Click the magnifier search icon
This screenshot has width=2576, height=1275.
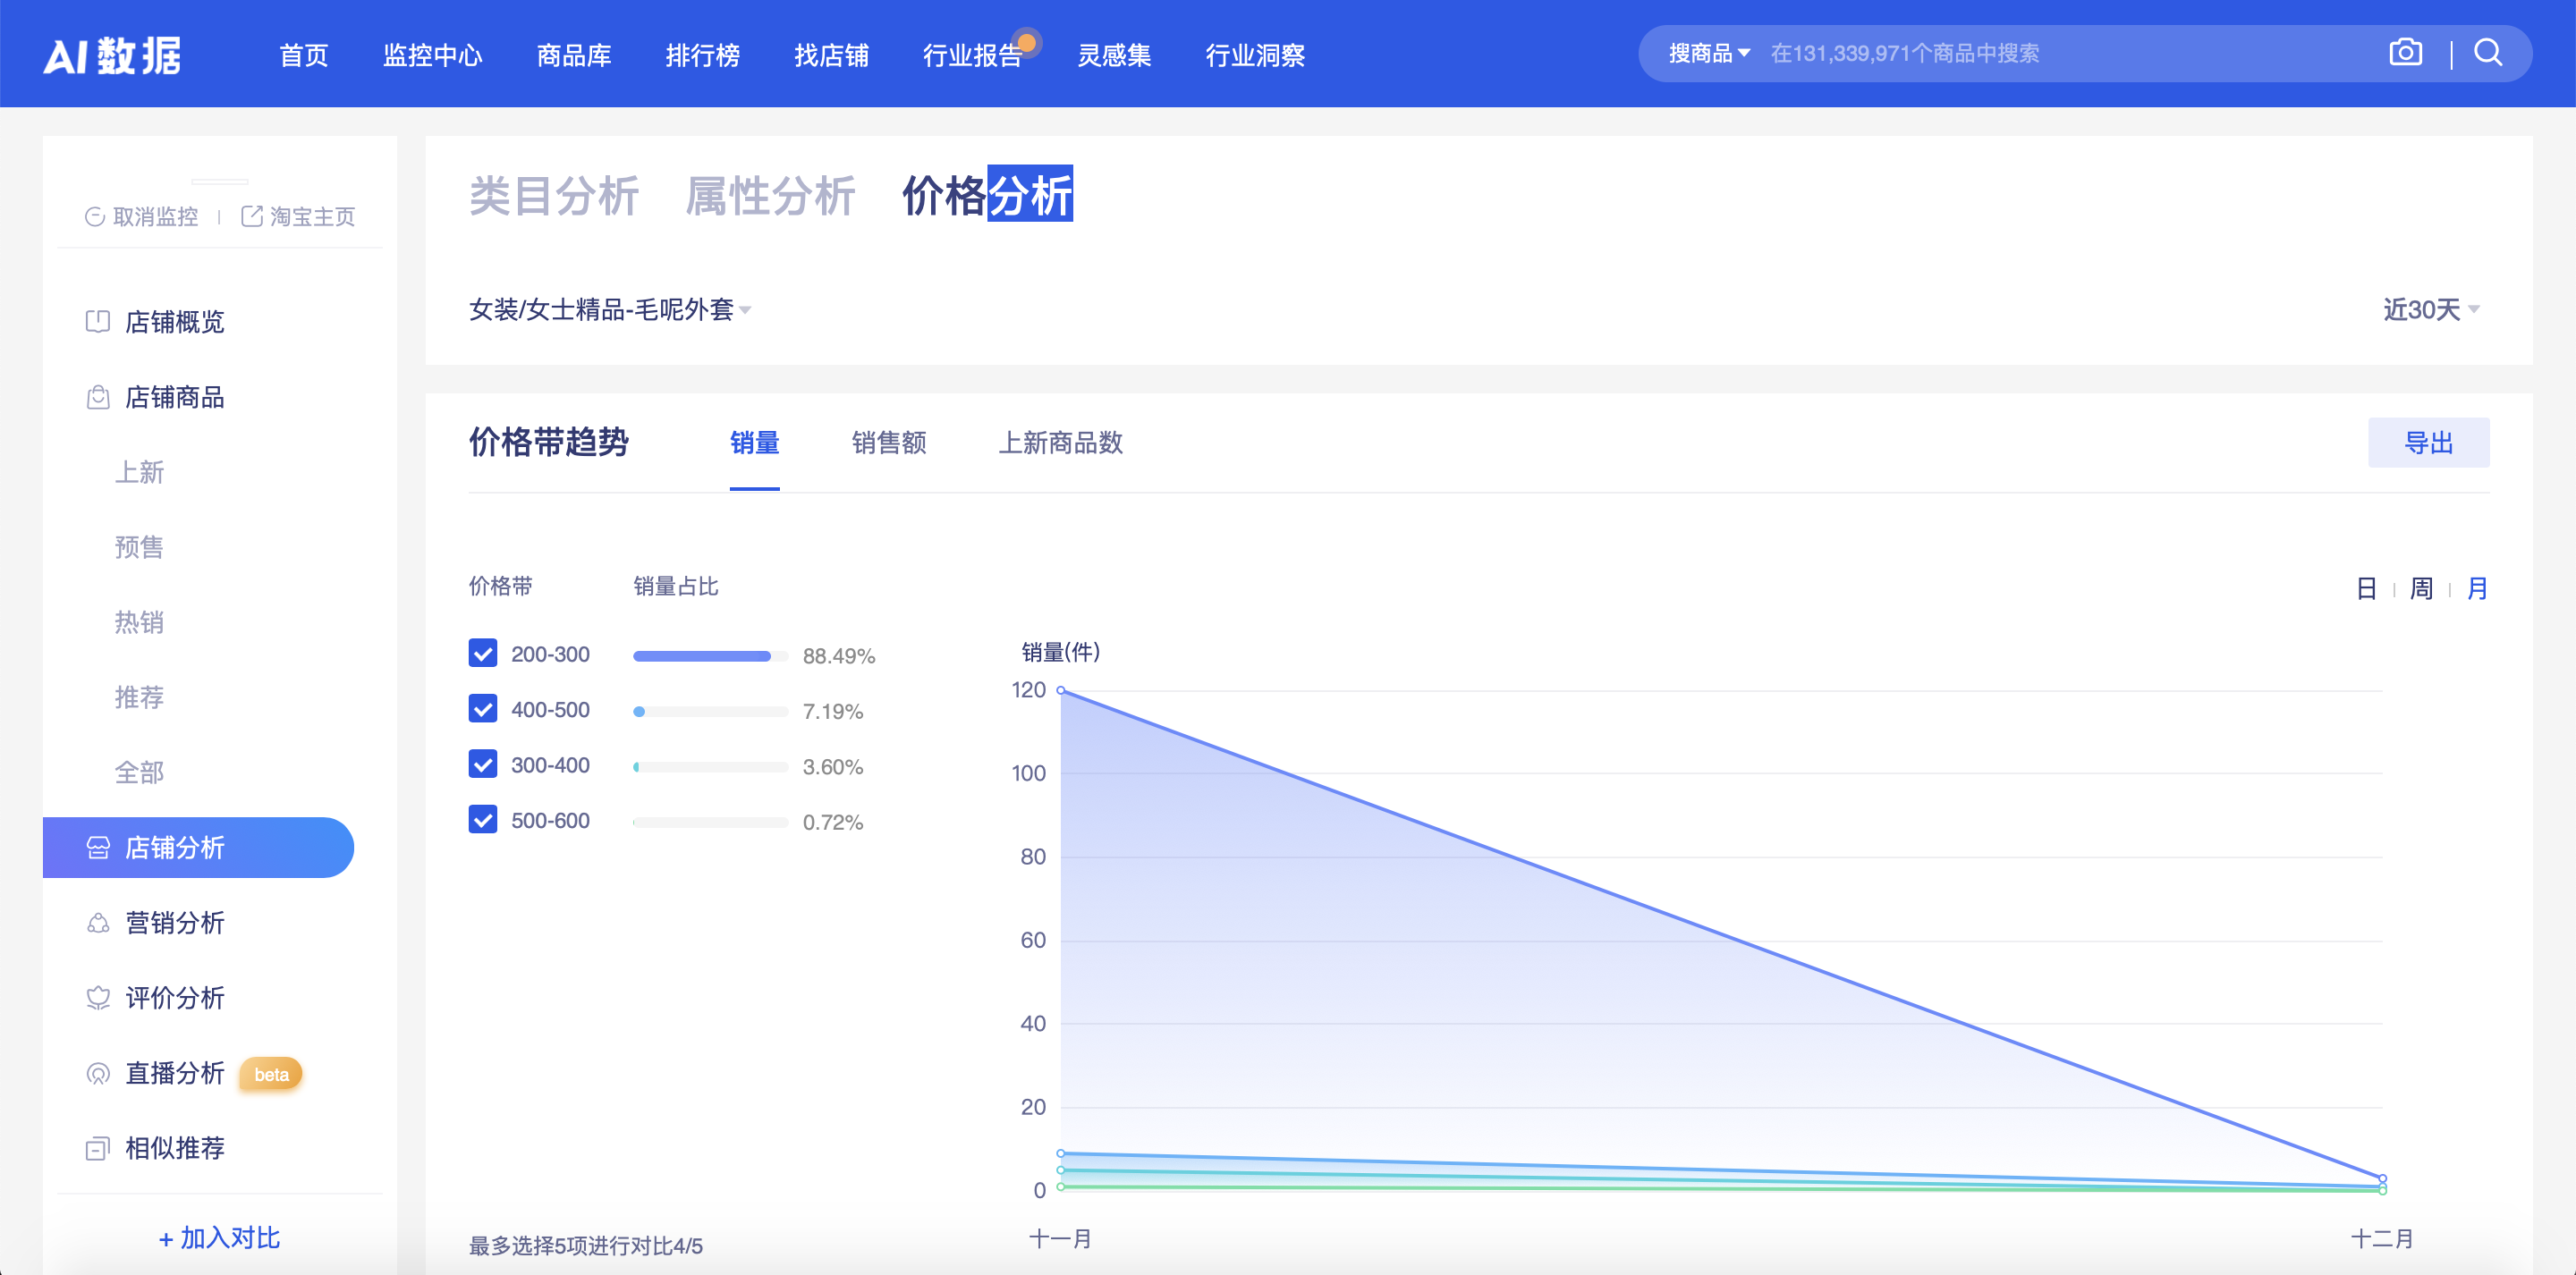[x=2487, y=53]
